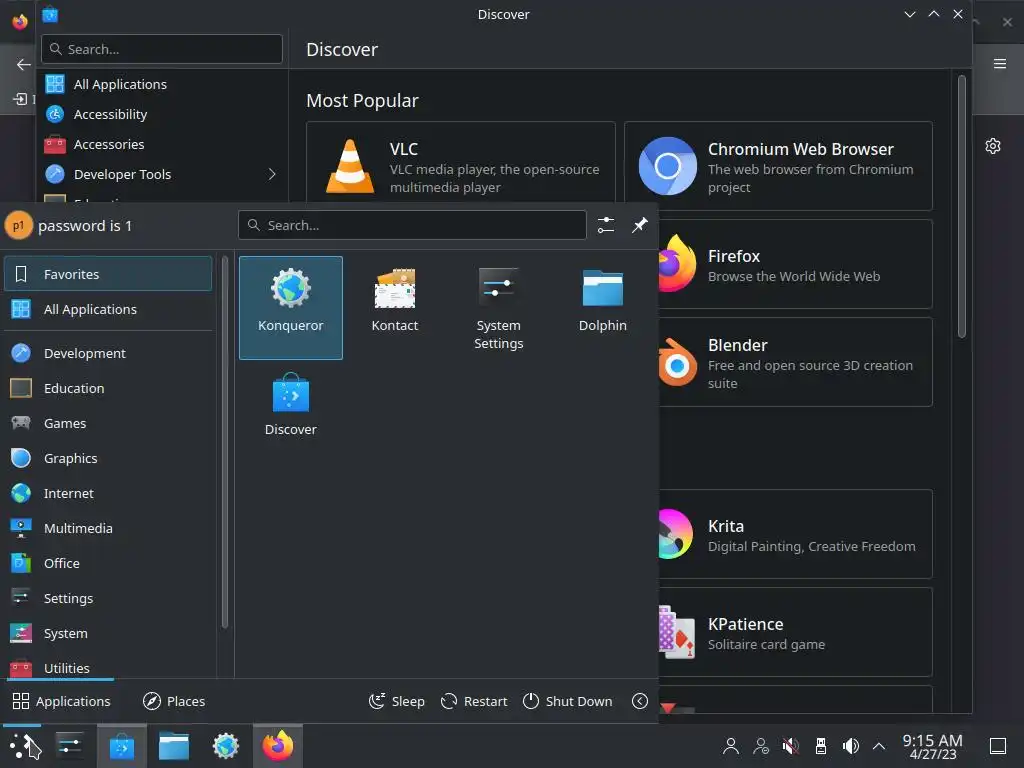Image resolution: width=1024 pixels, height=768 pixels.
Task: Switch to the Applications tab
Action: 61,701
